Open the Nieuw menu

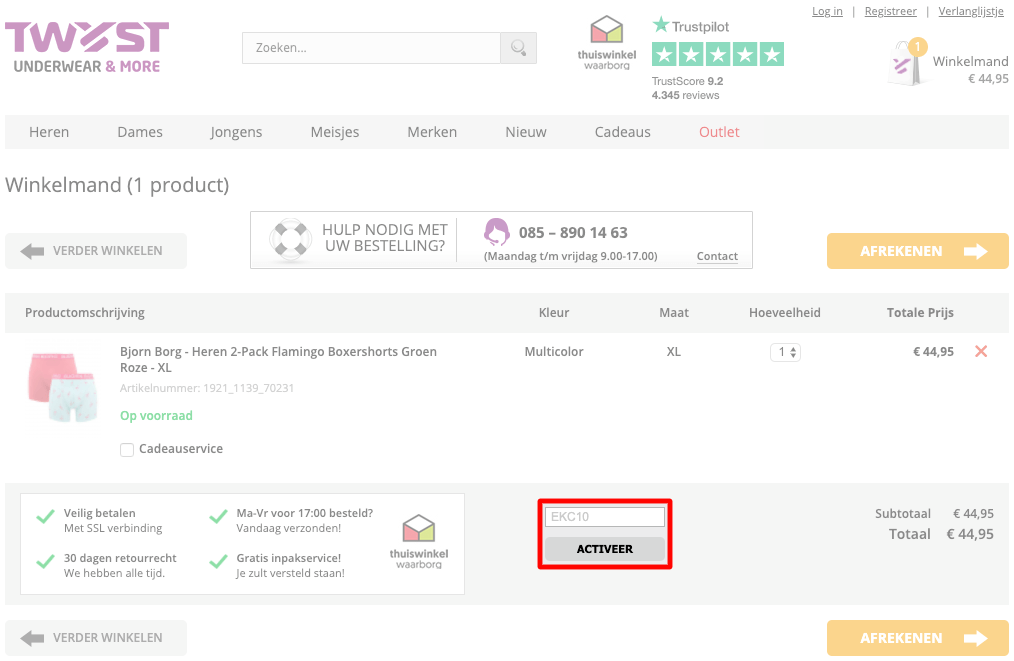[526, 132]
